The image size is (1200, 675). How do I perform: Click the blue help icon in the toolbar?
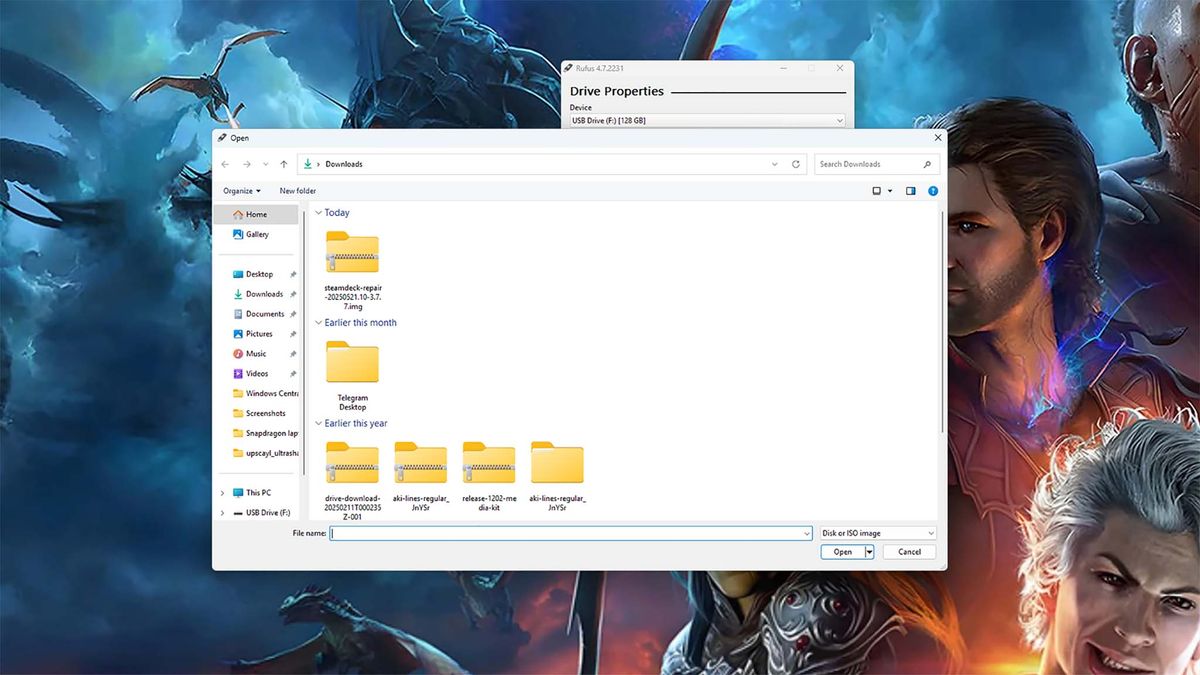click(x=933, y=191)
